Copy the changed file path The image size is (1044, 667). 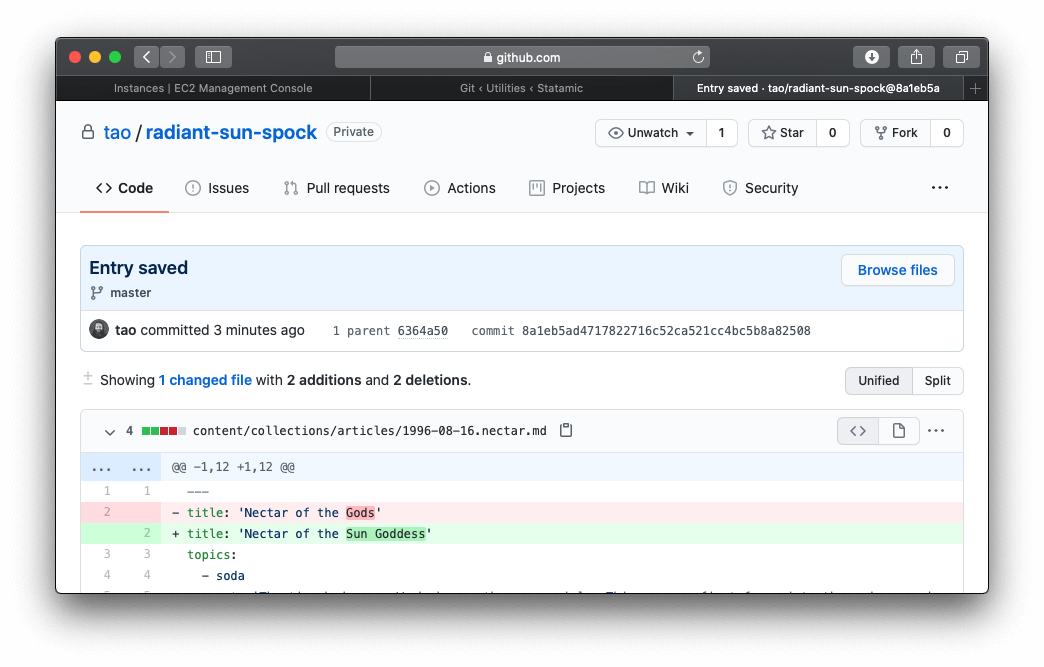tap(566, 429)
